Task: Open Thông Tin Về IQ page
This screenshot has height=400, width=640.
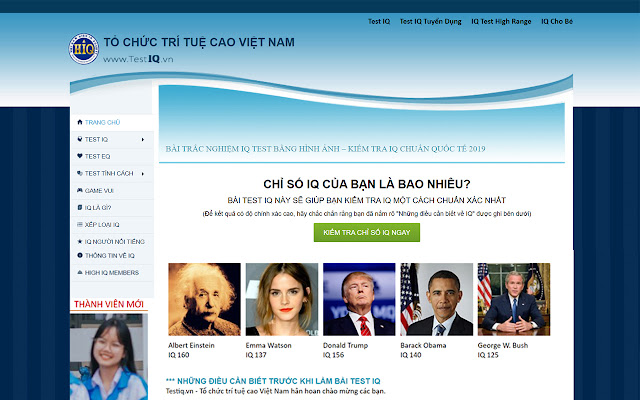Action: [x=110, y=256]
